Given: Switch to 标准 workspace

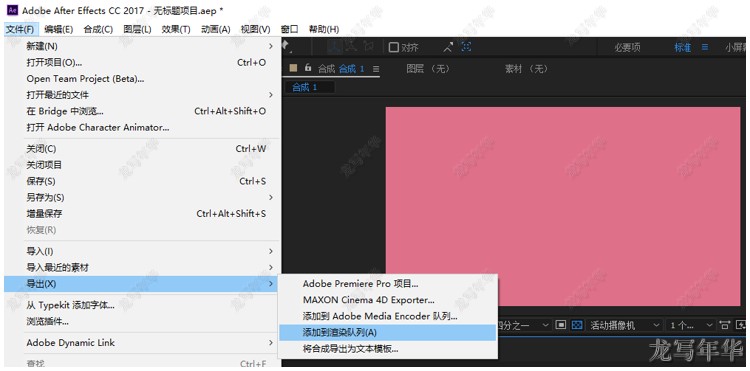Looking at the screenshot, I should [x=683, y=48].
